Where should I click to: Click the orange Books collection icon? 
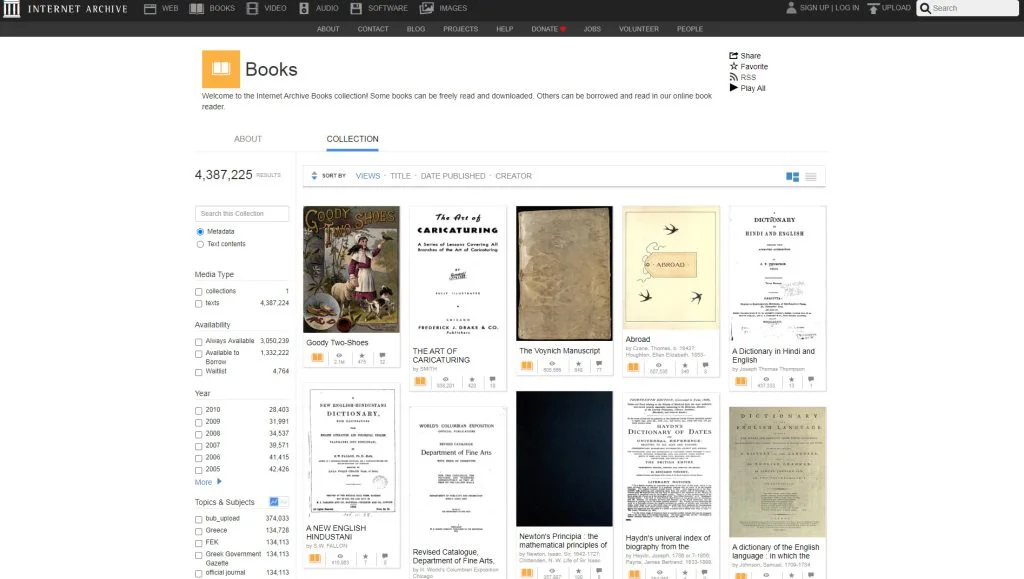(x=221, y=69)
